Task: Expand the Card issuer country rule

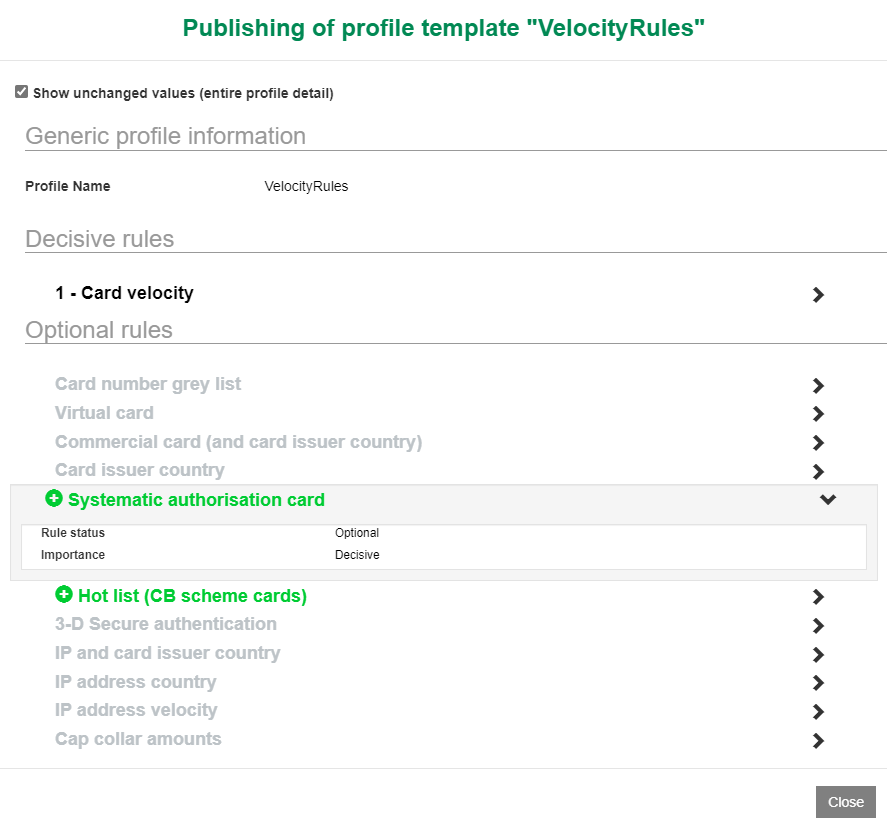Action: click(x=818, y=471)
